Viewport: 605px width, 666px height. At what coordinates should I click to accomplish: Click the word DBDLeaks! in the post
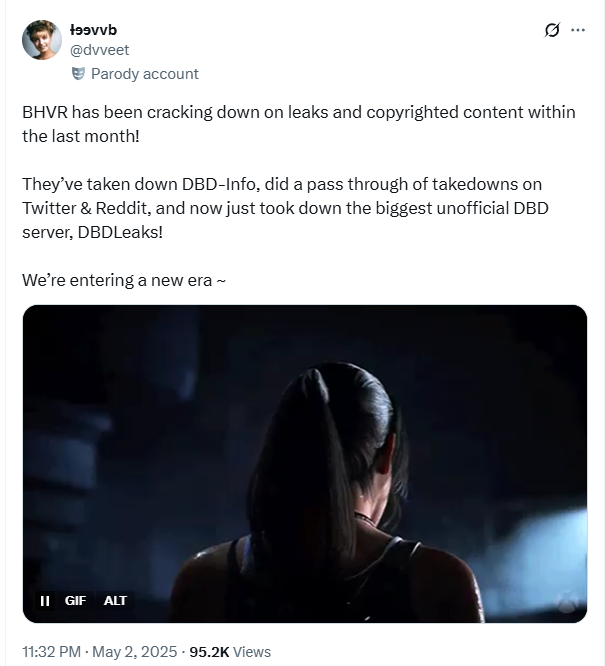click(121, 232)
